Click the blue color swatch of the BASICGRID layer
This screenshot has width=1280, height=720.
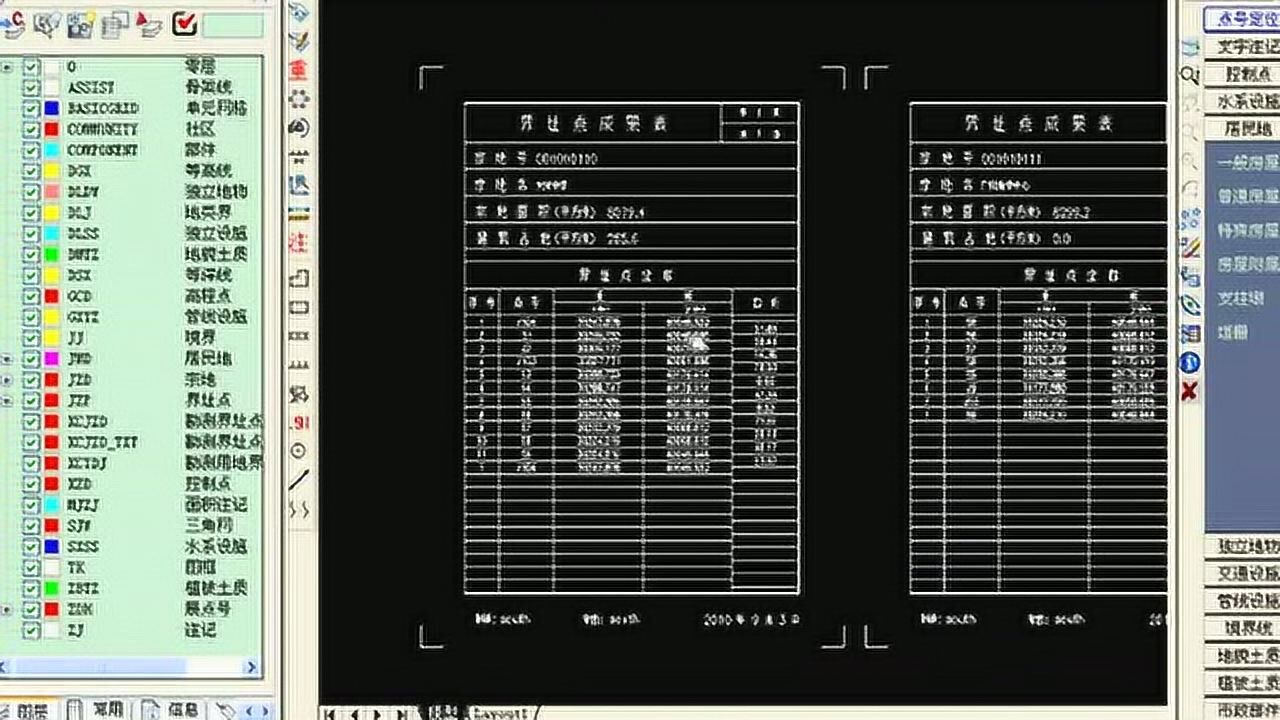52,108
